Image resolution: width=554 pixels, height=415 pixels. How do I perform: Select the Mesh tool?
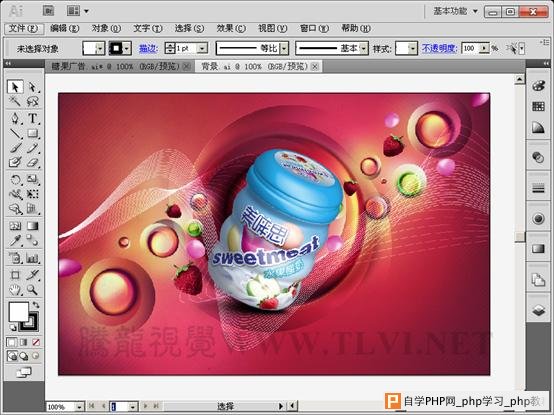tap(15, 226)
